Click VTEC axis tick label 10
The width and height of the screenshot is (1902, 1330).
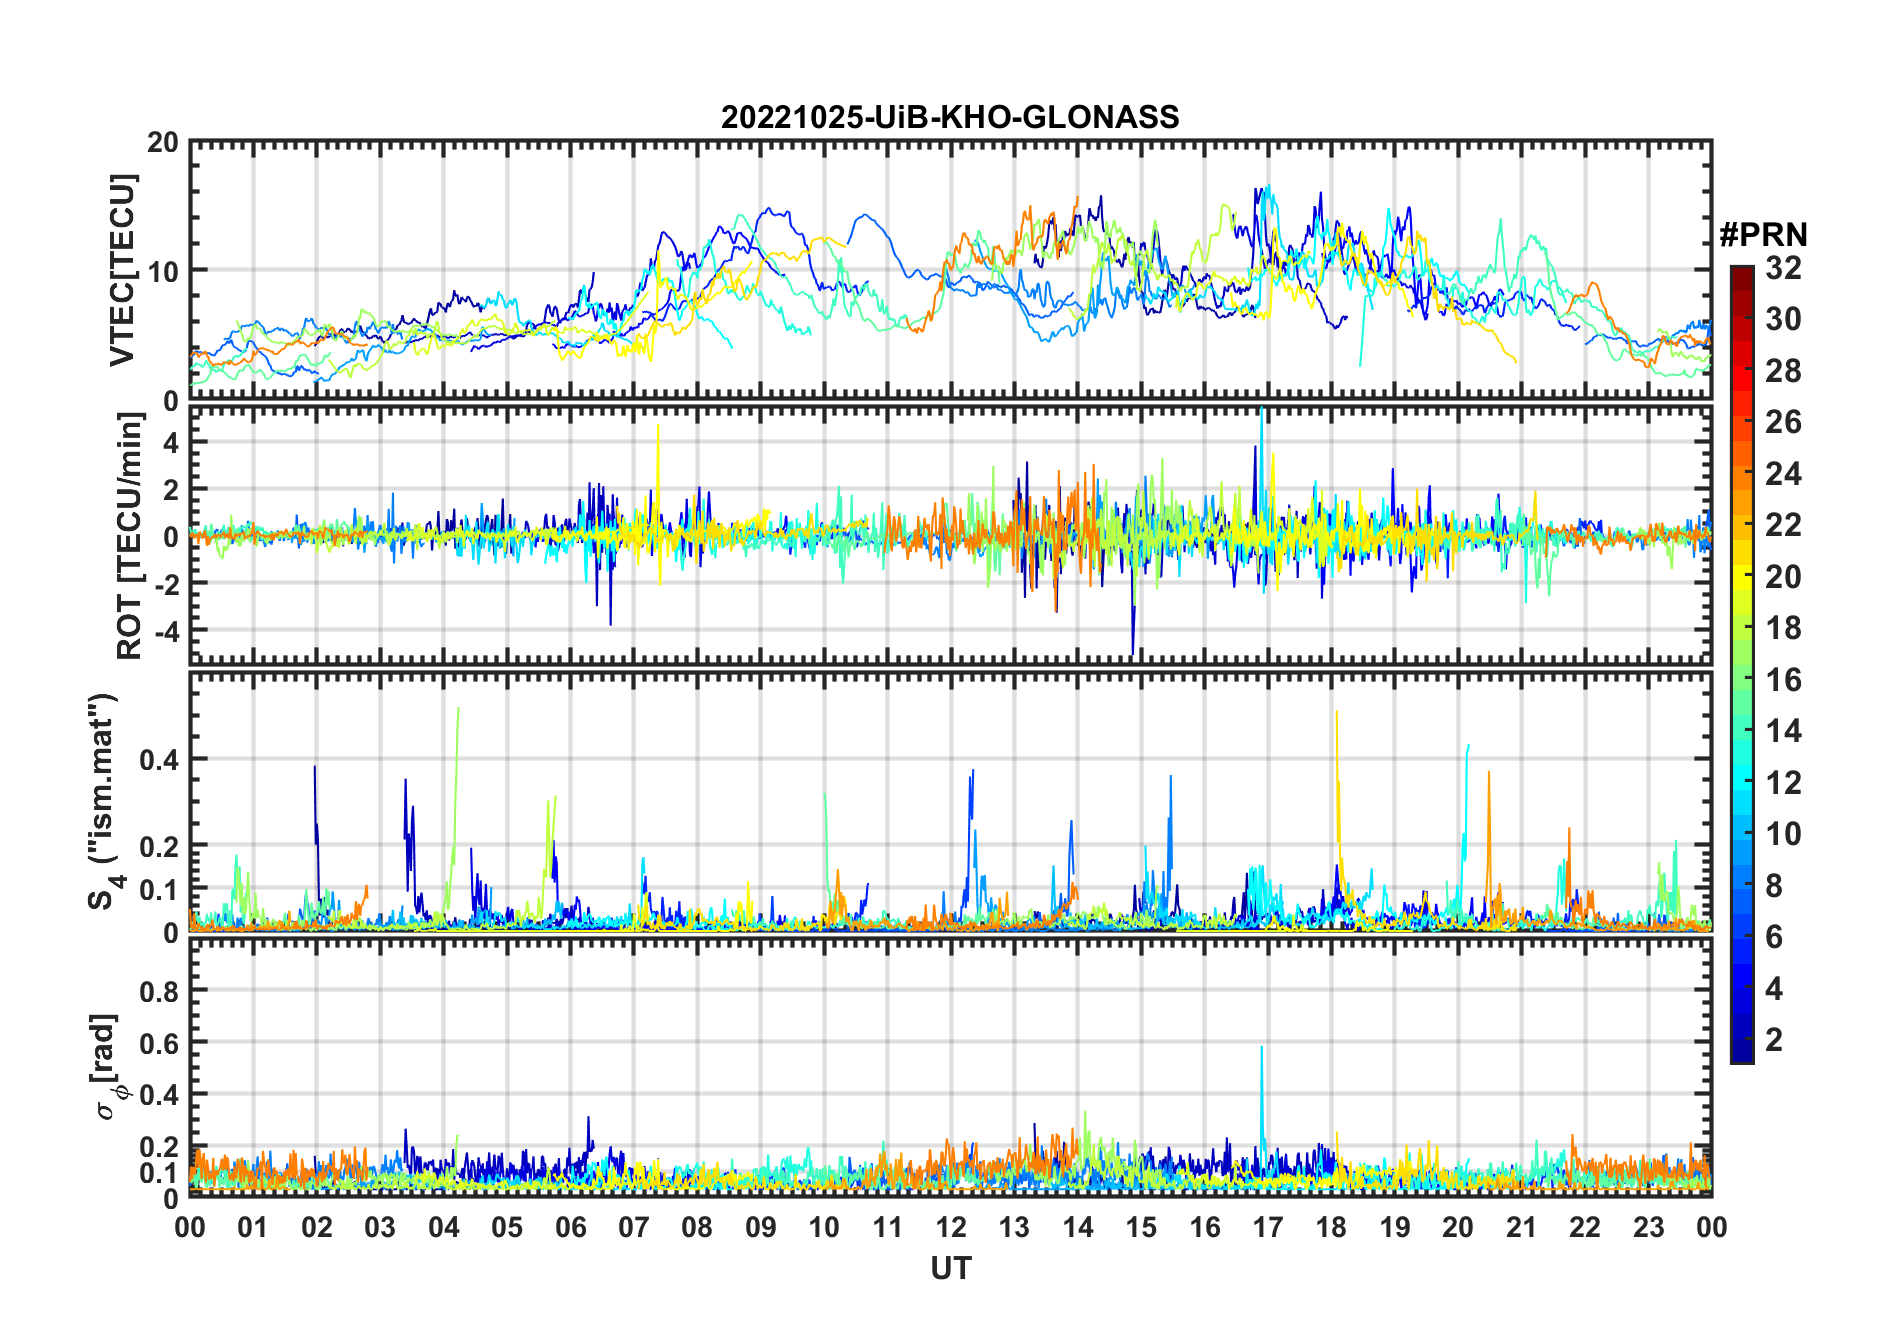click(x=163, y=271)
